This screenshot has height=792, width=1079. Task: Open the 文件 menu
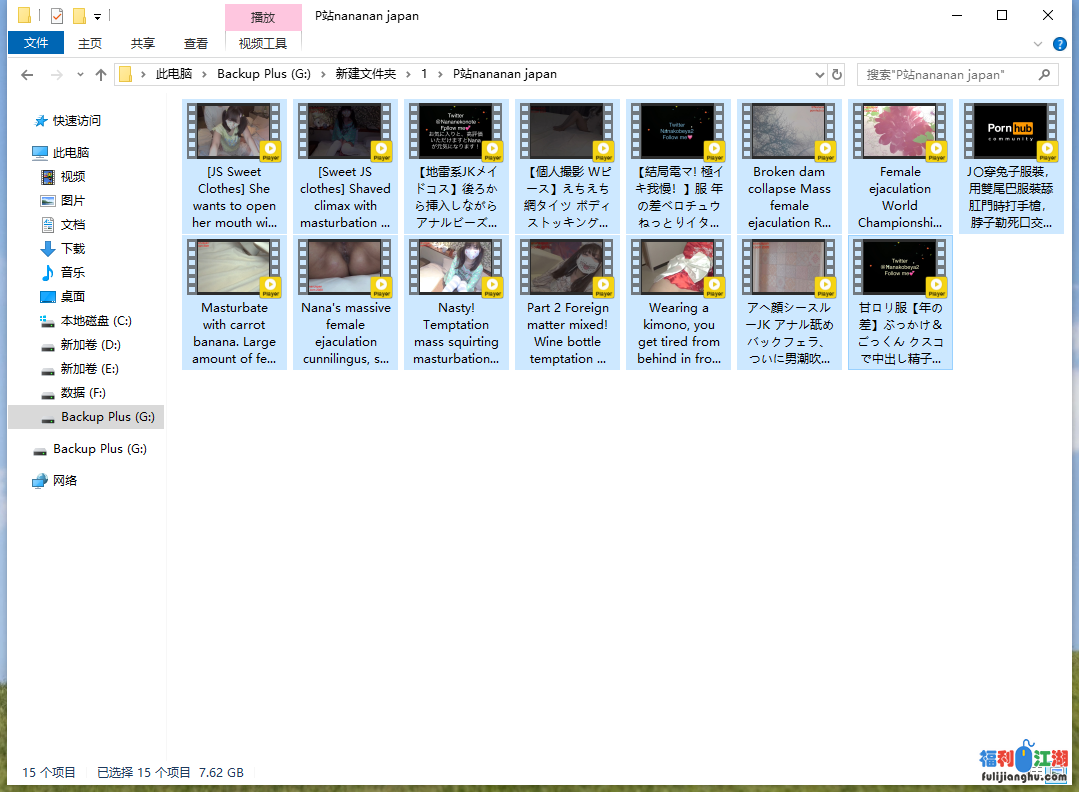click(x=36, y=43)
